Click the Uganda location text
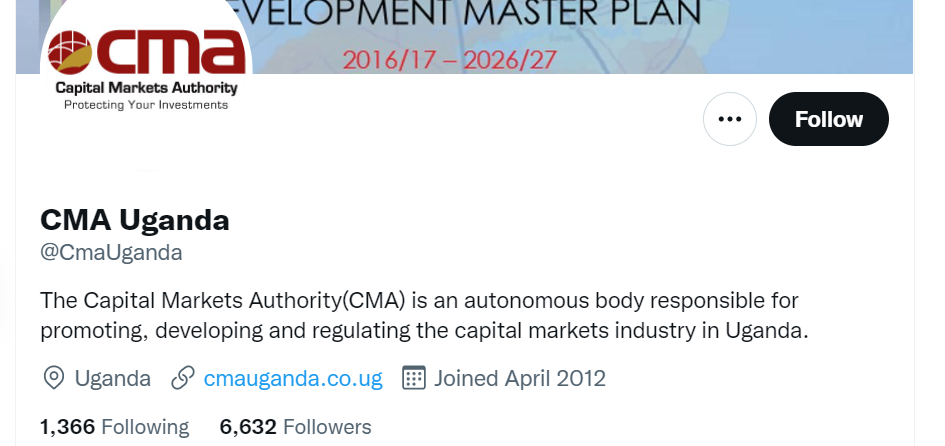 click(x=113, y=378)
